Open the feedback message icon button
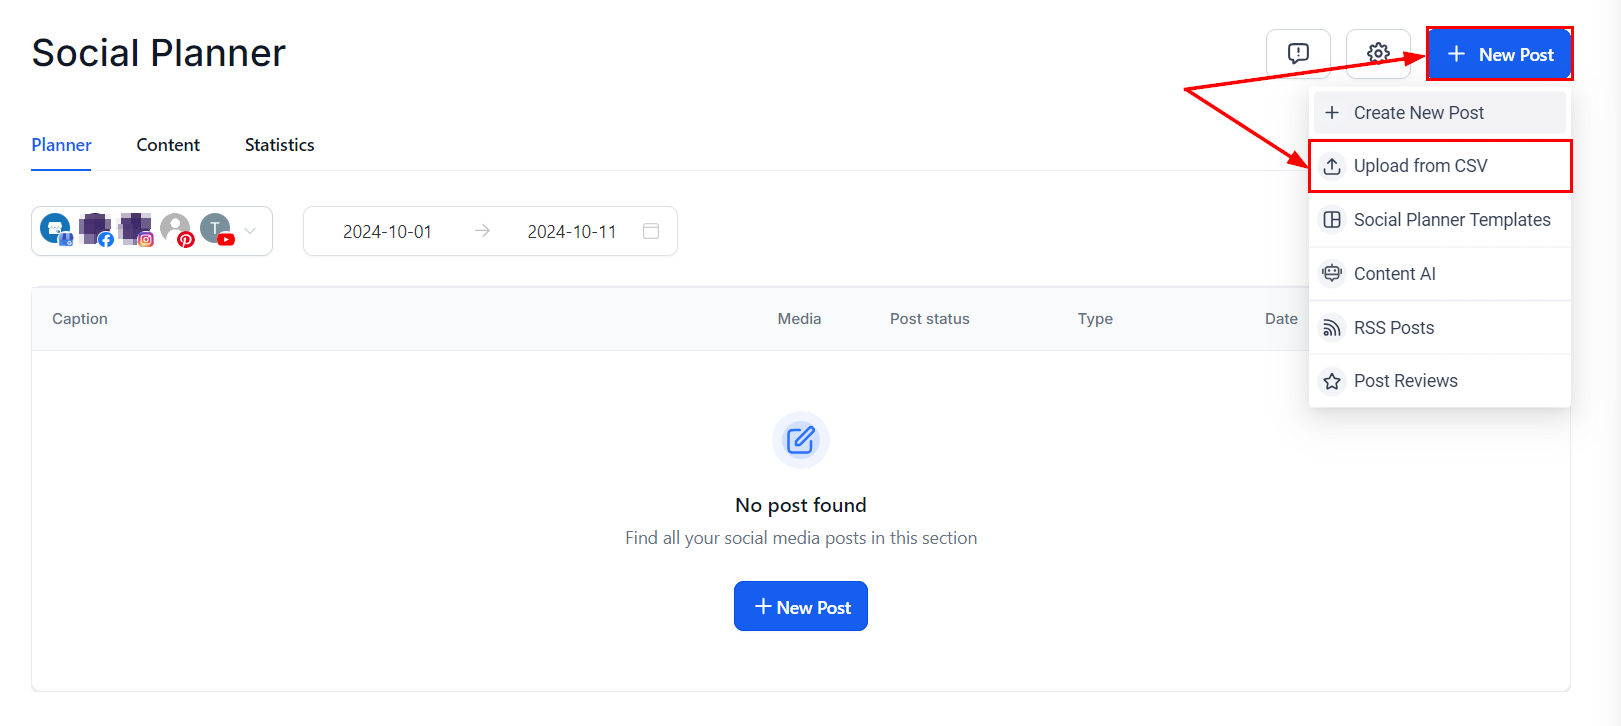 [x=1297, y=53]
